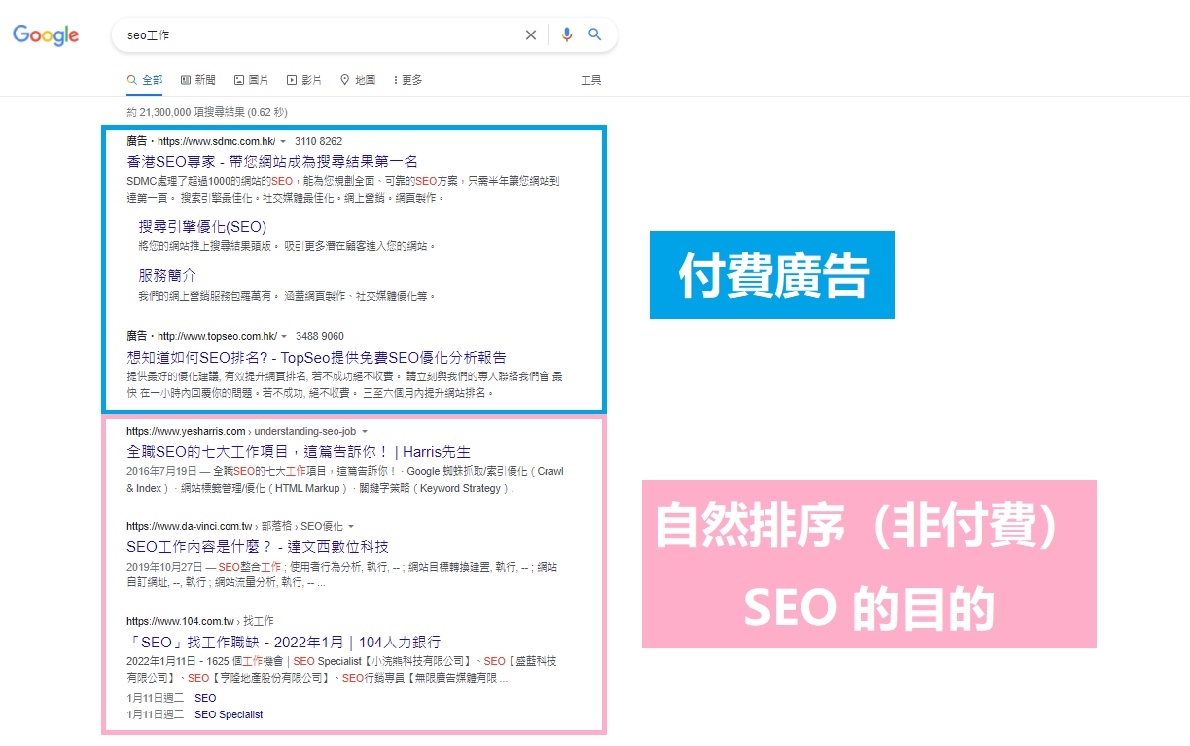Open the 104人力銀行 SEO job listing result

[283, 641]
